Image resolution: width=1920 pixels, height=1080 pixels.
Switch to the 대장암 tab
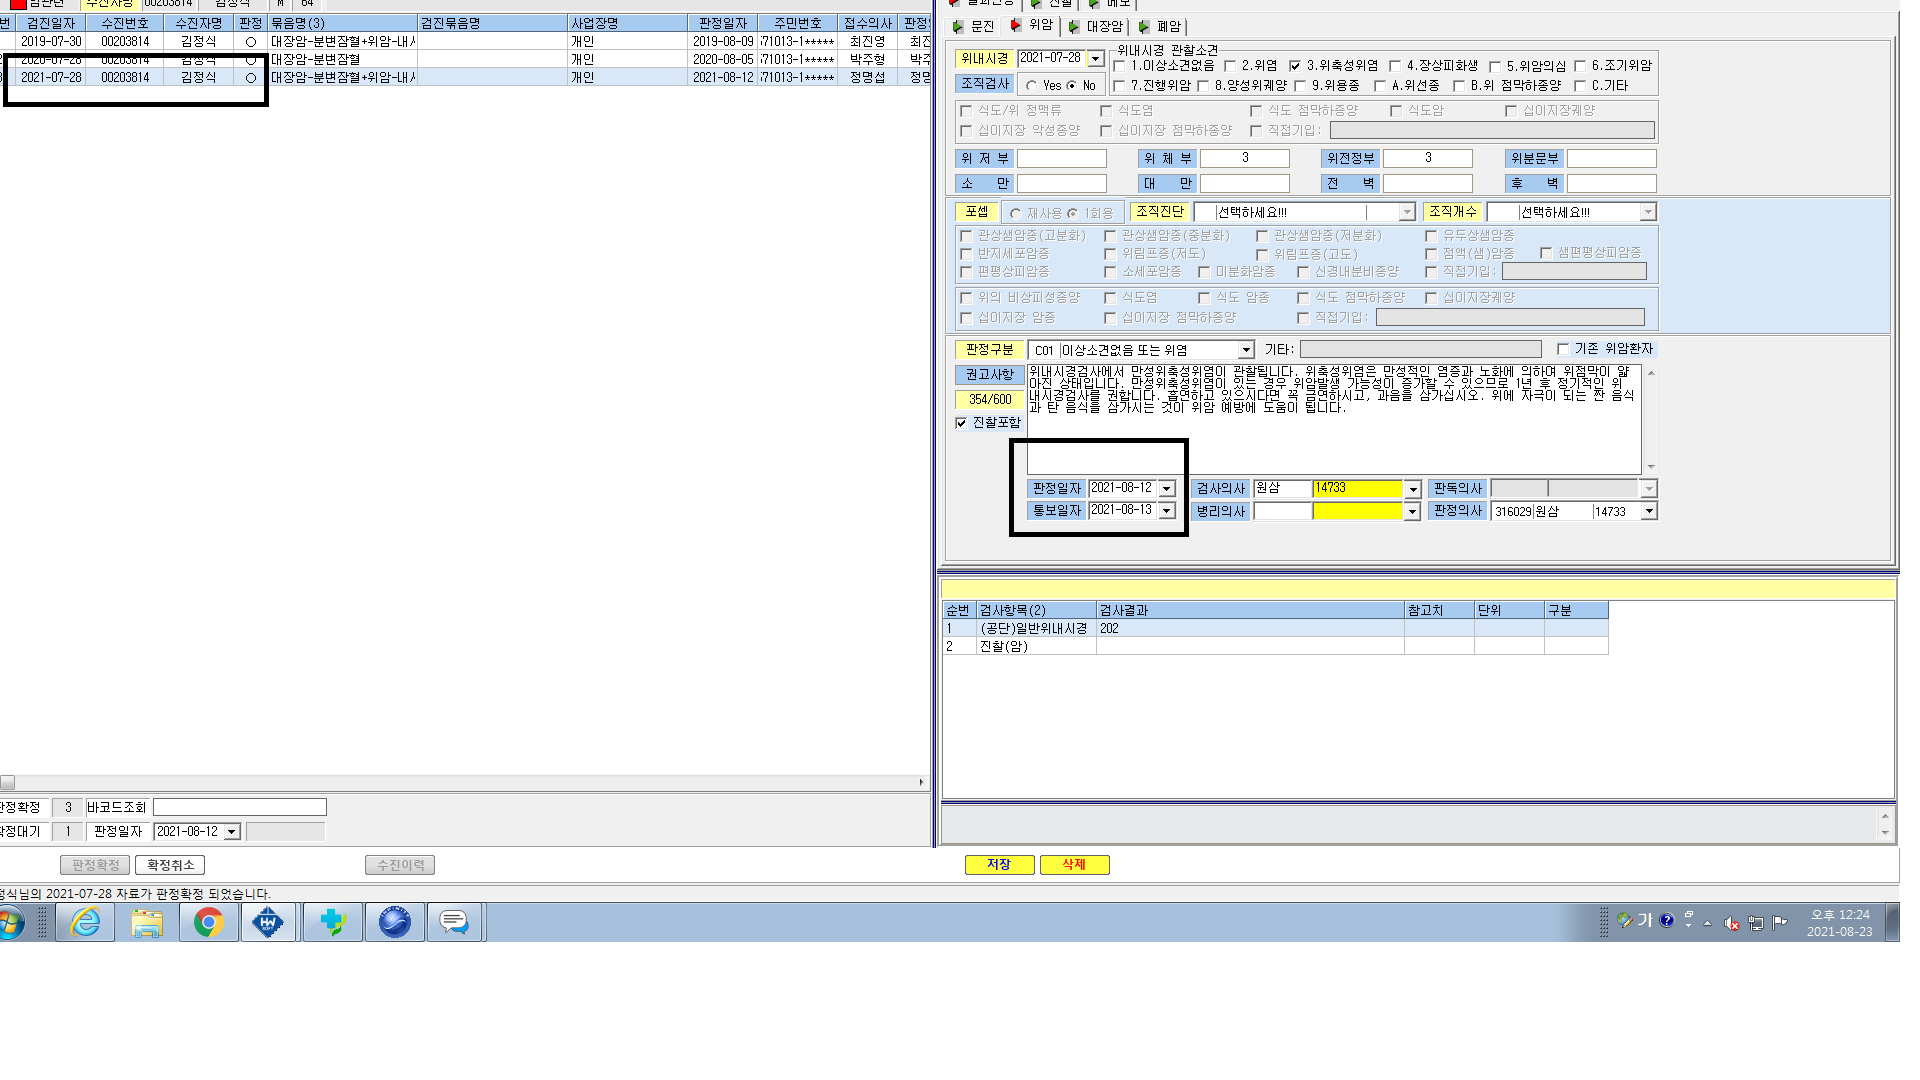1096,26
